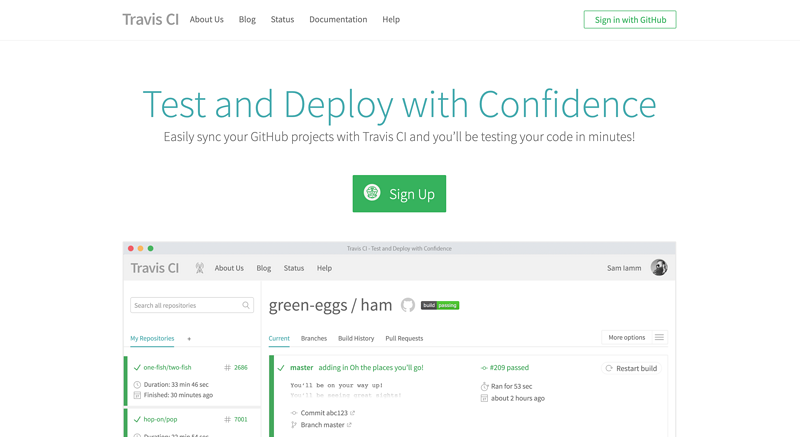Click build number 2686

pos(241,367)
